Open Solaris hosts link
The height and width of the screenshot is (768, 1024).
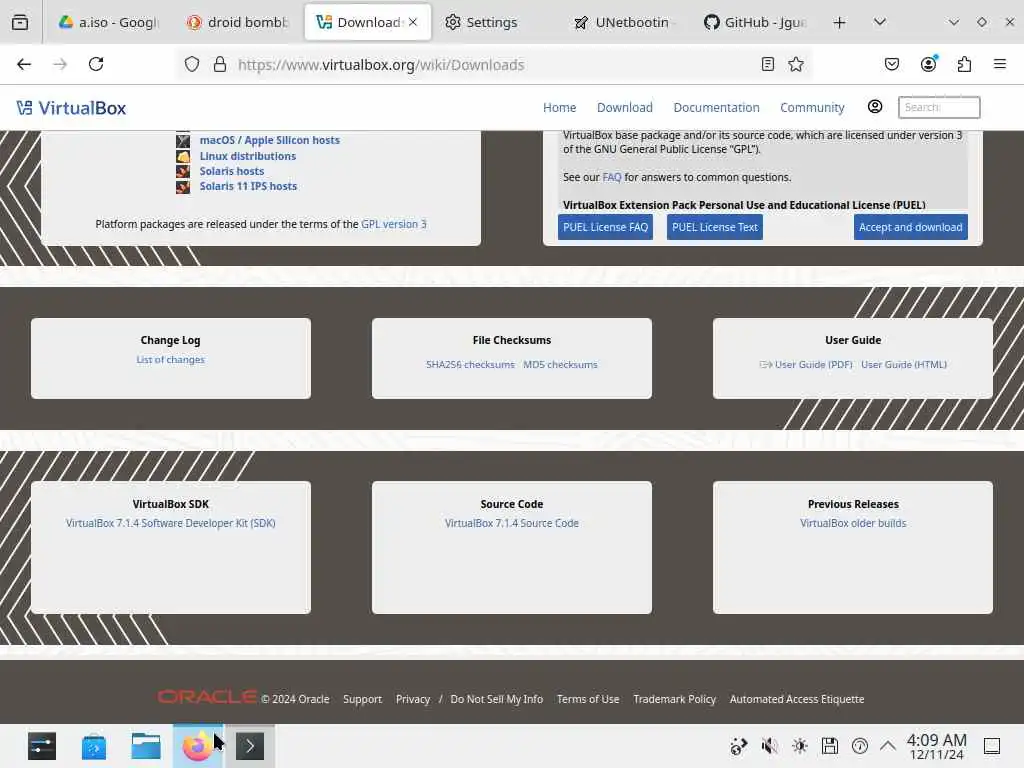point(232,171)
